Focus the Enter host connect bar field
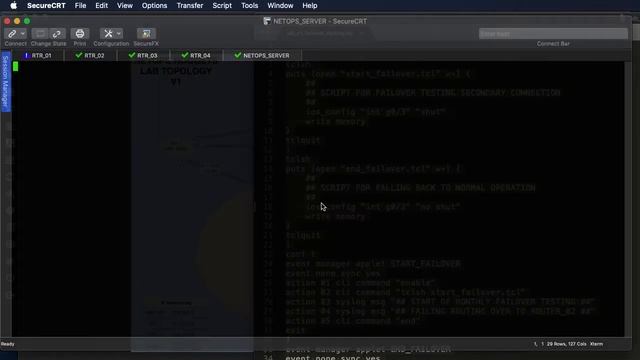 coord(553,34)
